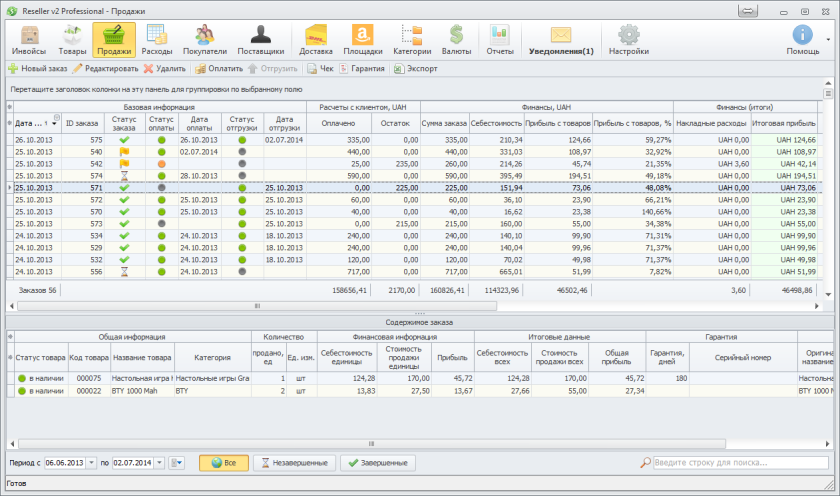
Task: Click Новый заказ button
Action: [38, 69]
